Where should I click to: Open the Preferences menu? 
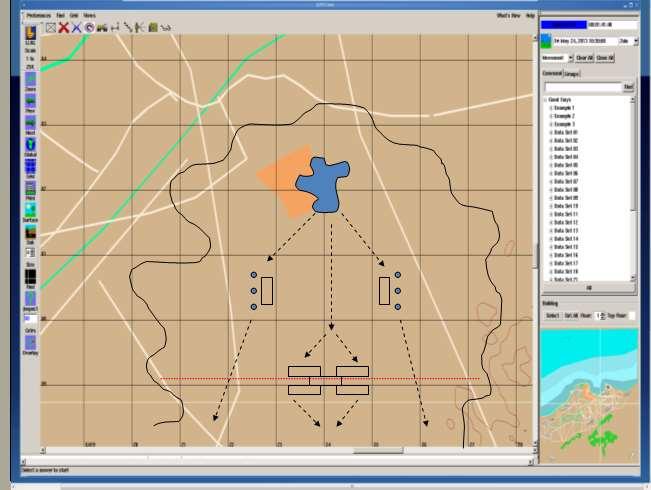click(x=39, y=15)
